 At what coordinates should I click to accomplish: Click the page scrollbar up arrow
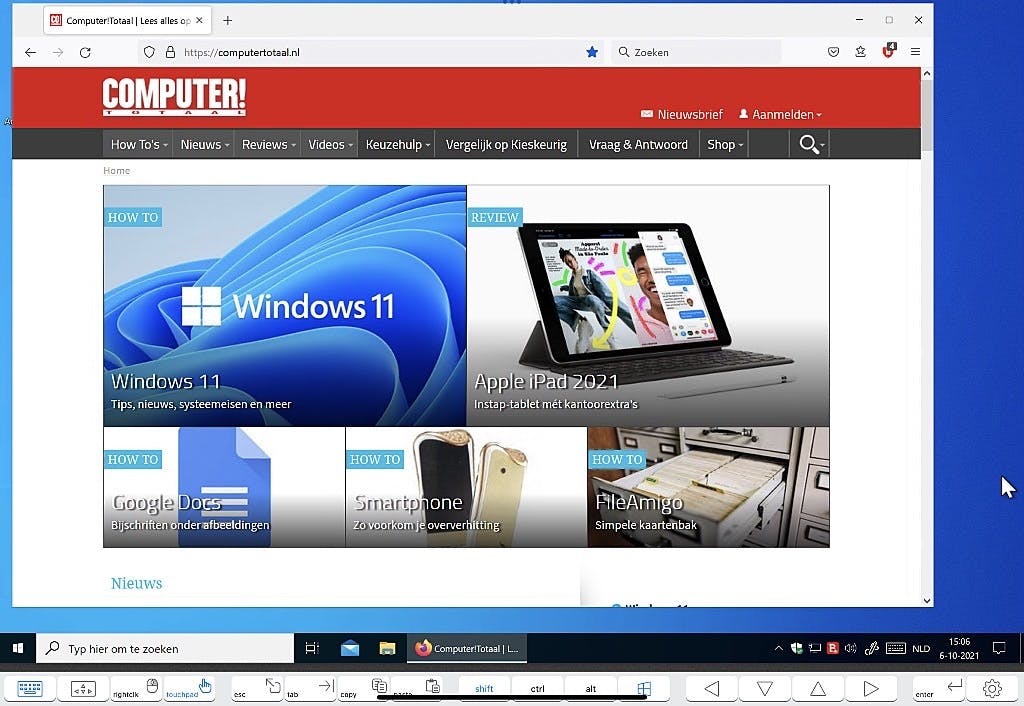pos(927,74)
